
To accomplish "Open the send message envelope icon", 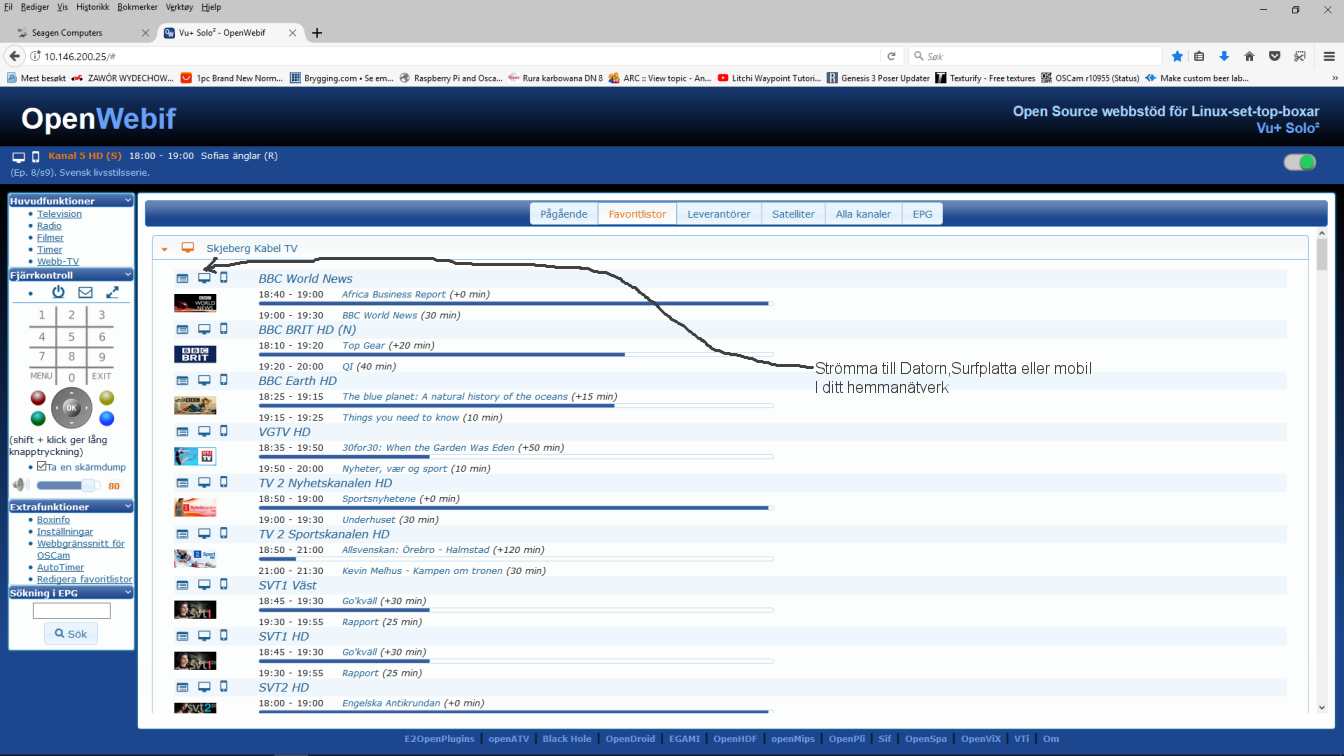I will coord(85,292).
